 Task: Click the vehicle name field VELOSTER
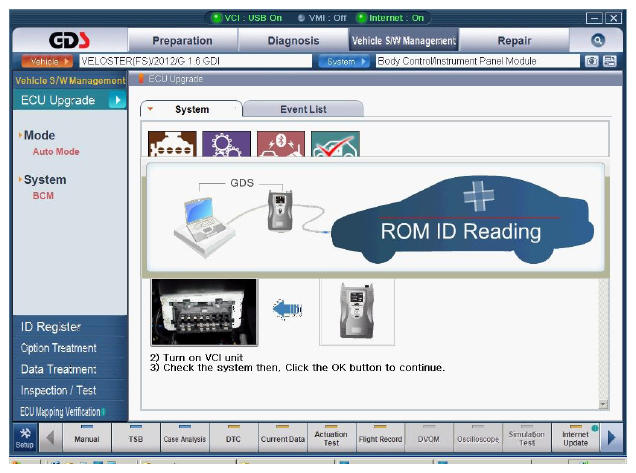pos(196,61)
